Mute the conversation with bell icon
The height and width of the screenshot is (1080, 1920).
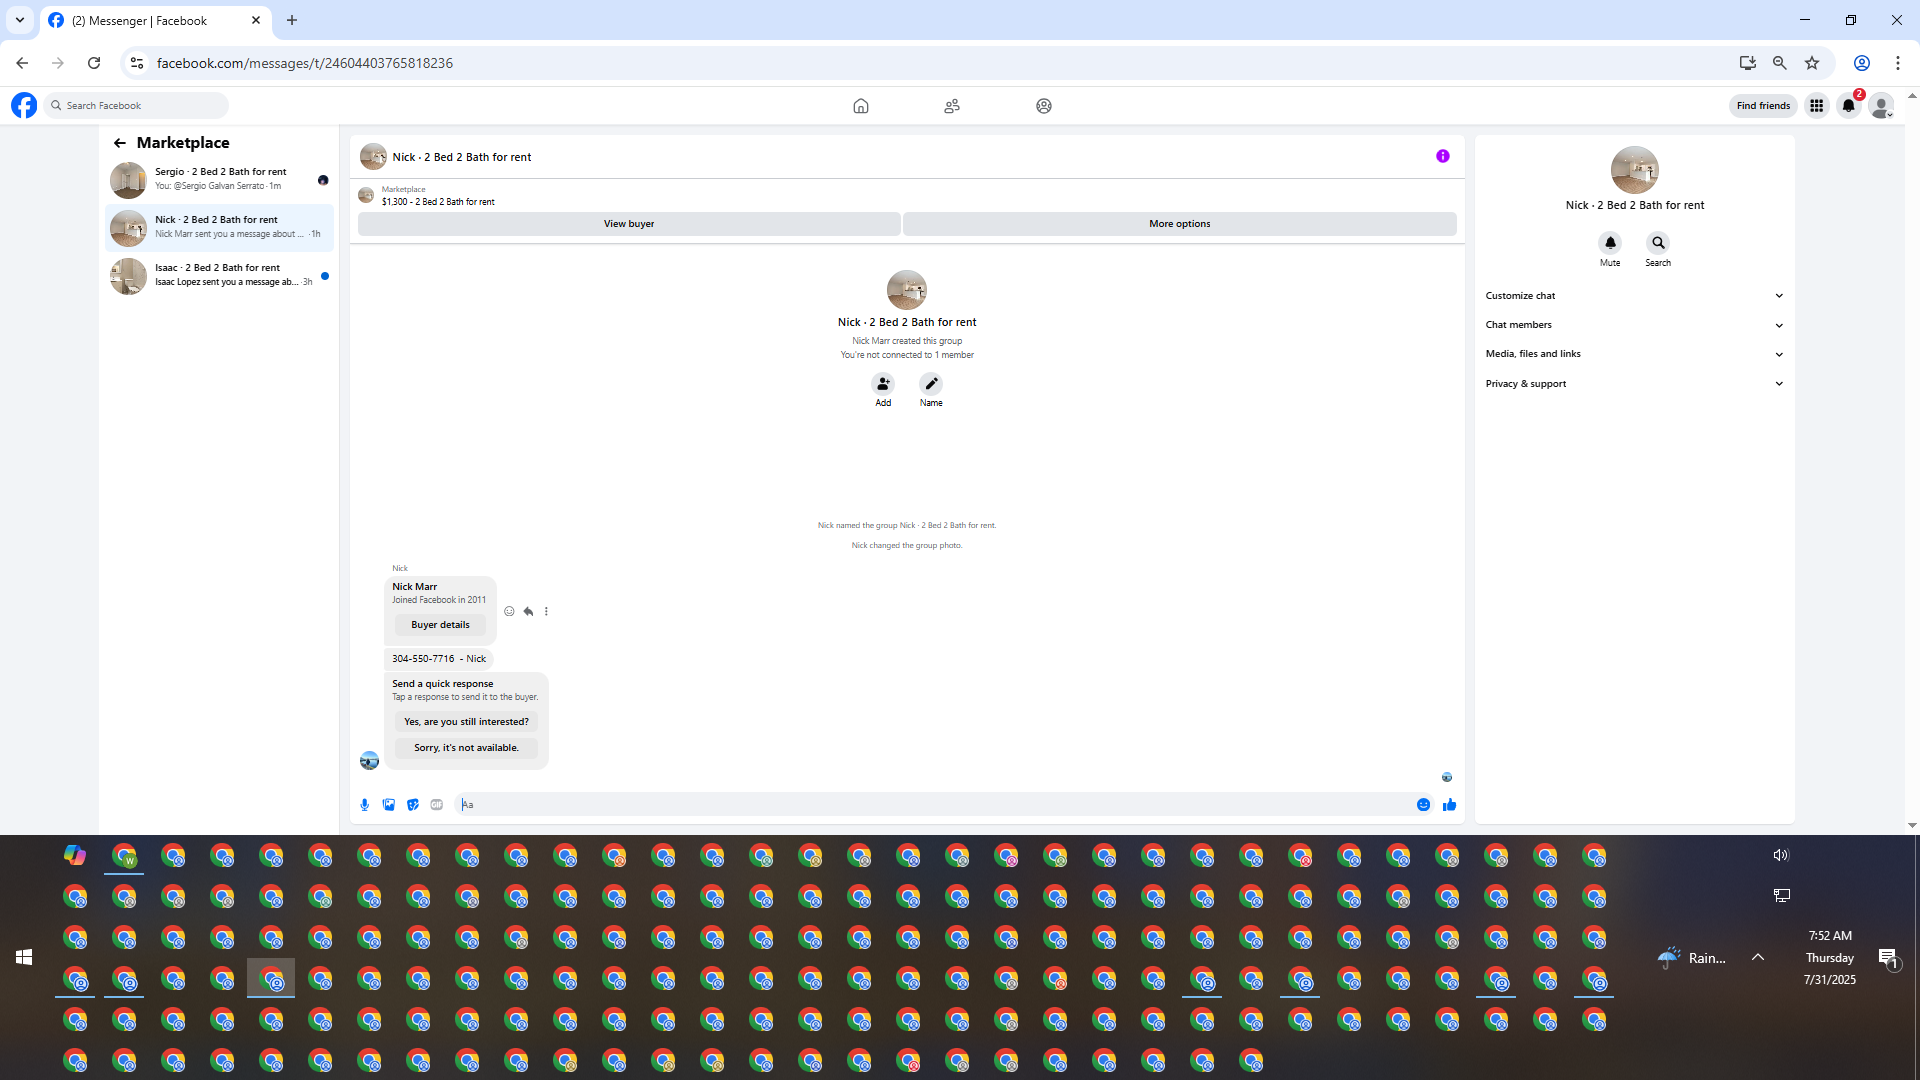click(1610, 243)
